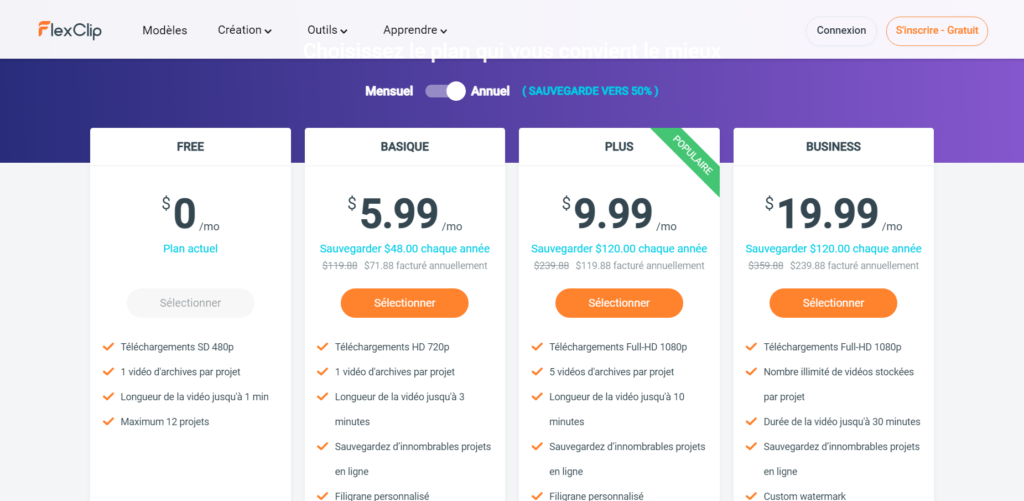
Task: Click S'inscrire - Gratuit button
Action: (936, 31)
